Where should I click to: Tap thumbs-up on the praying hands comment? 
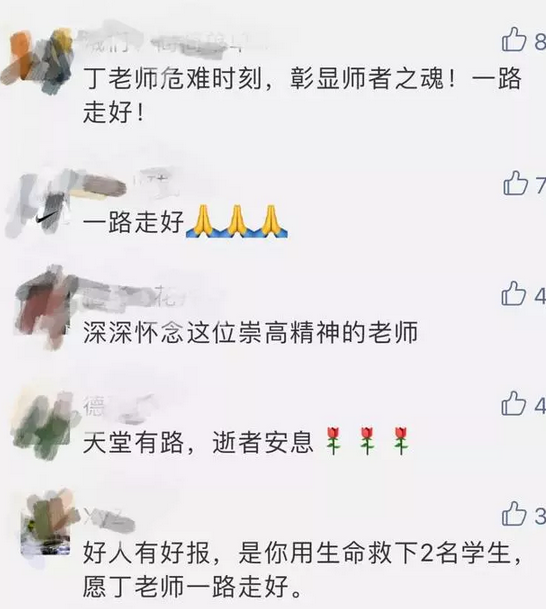click(x=515, y=183)
